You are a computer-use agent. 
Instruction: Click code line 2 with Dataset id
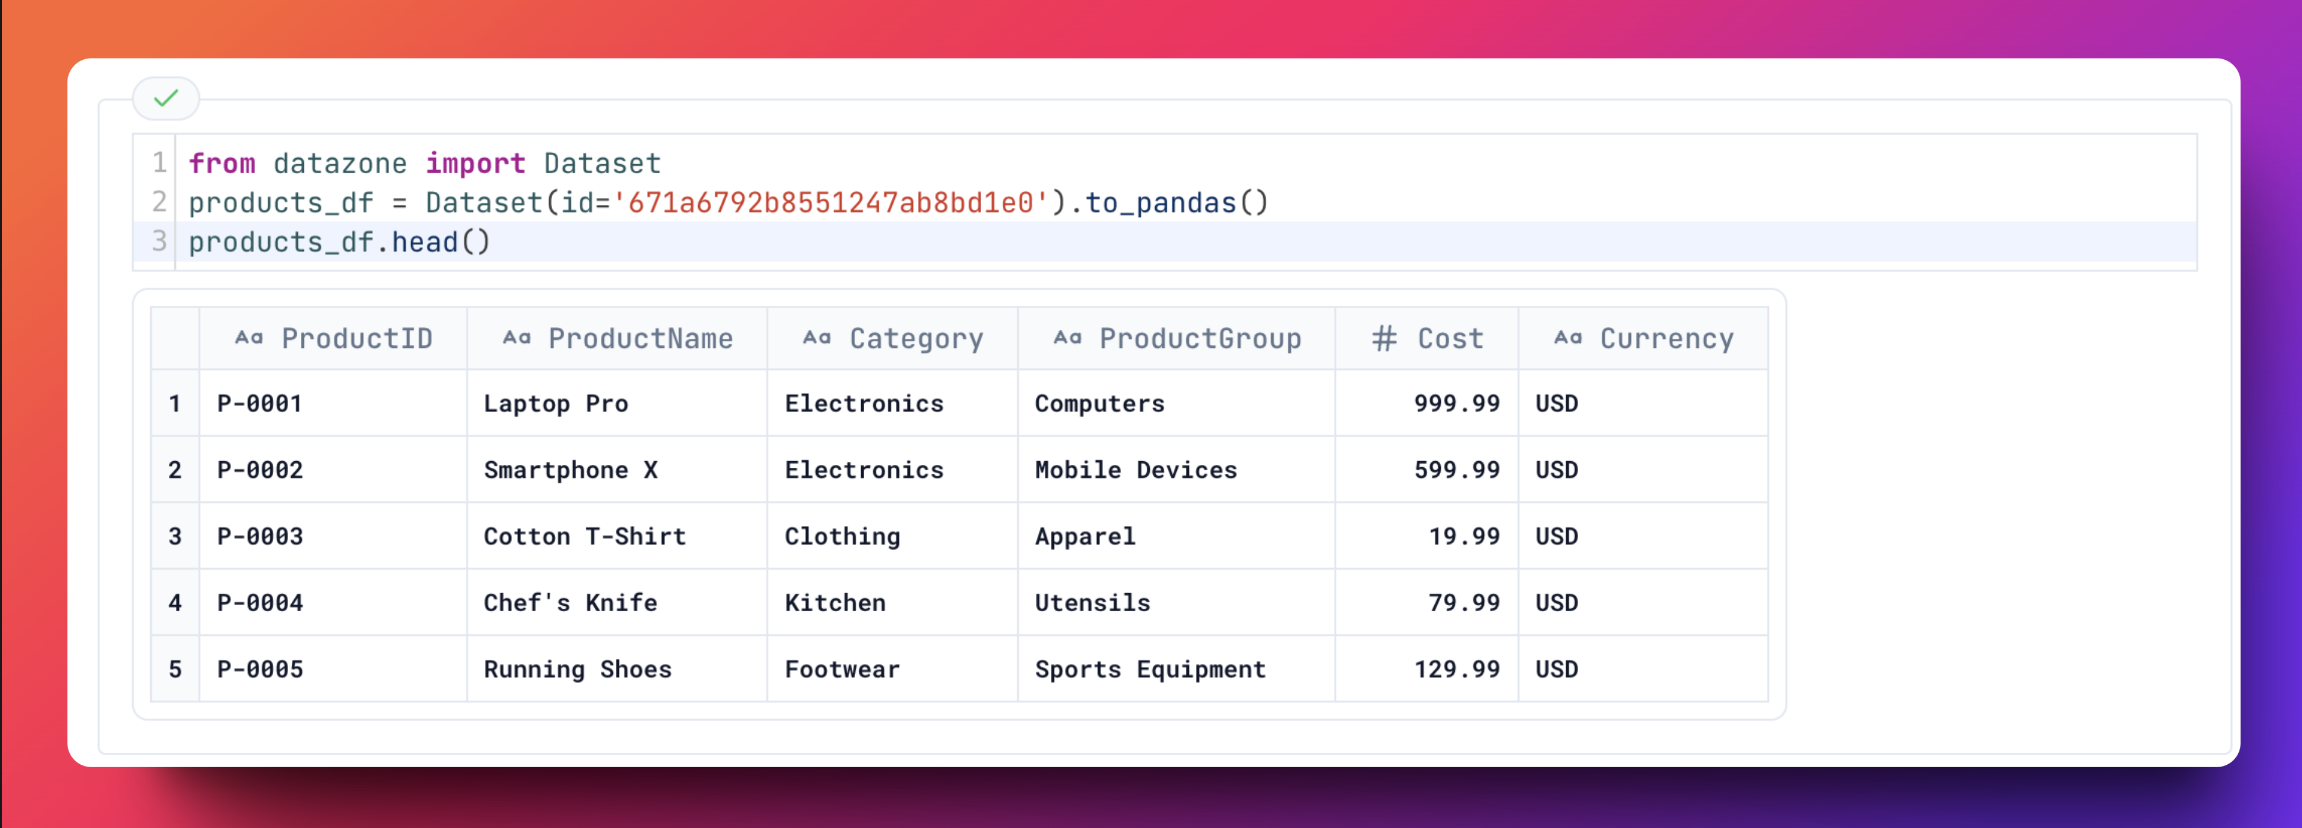(728, 203)
